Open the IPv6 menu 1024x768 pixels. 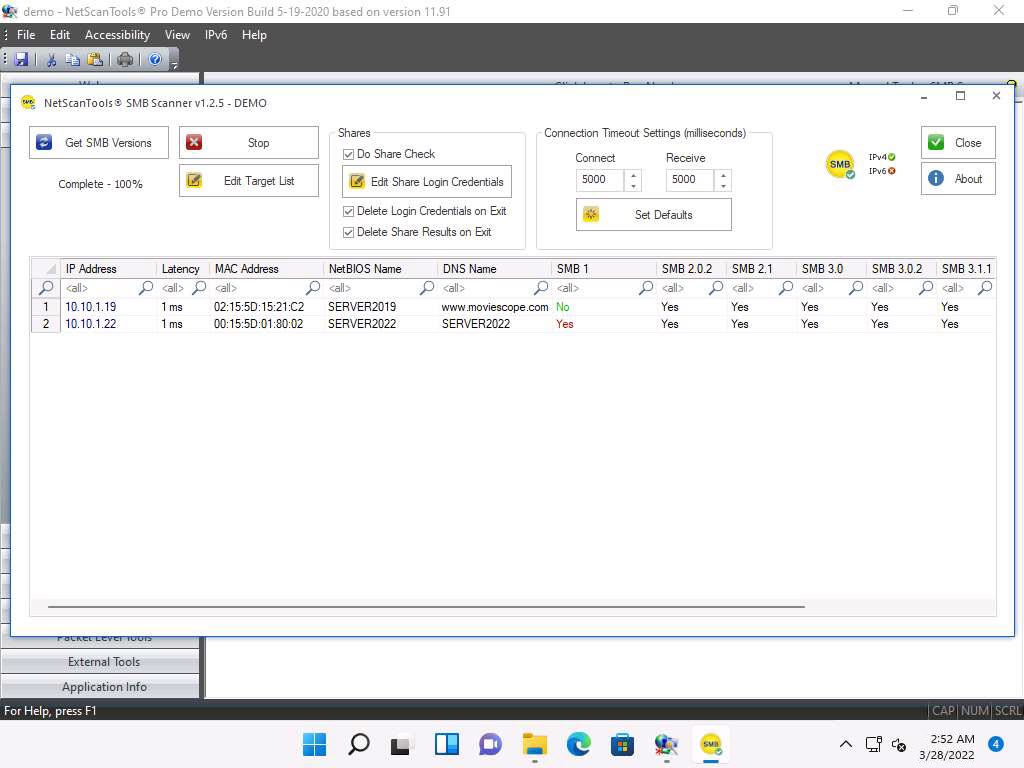click(216, 35)
